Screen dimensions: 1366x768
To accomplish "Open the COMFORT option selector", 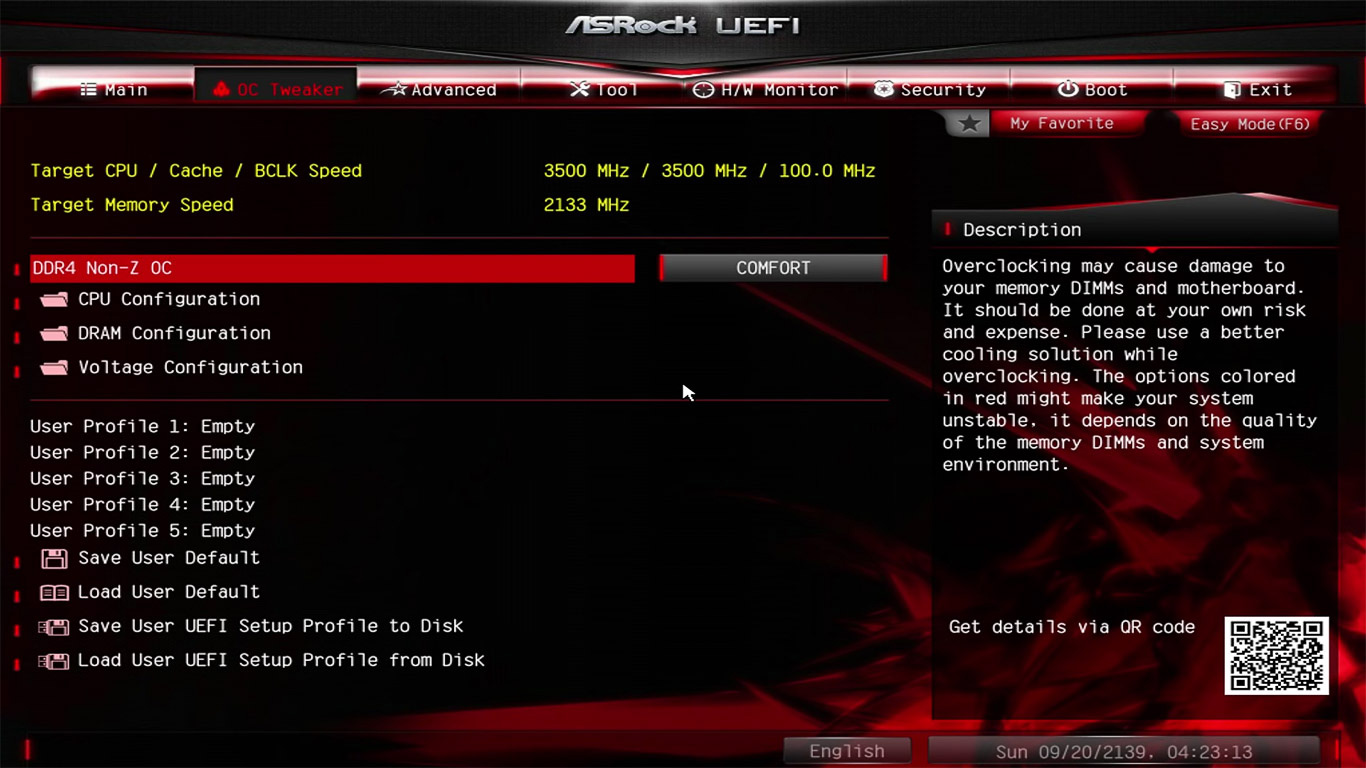I will [773, 268].
